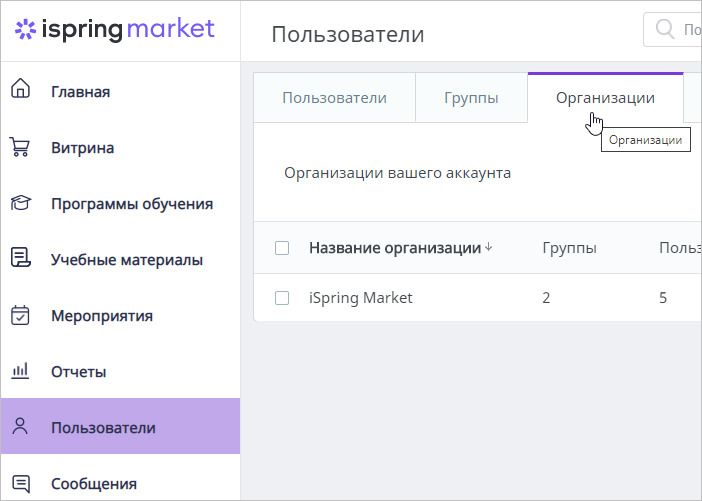Switch to the Пользователи tab
702x501 pixels.
[x=334, y=98]
